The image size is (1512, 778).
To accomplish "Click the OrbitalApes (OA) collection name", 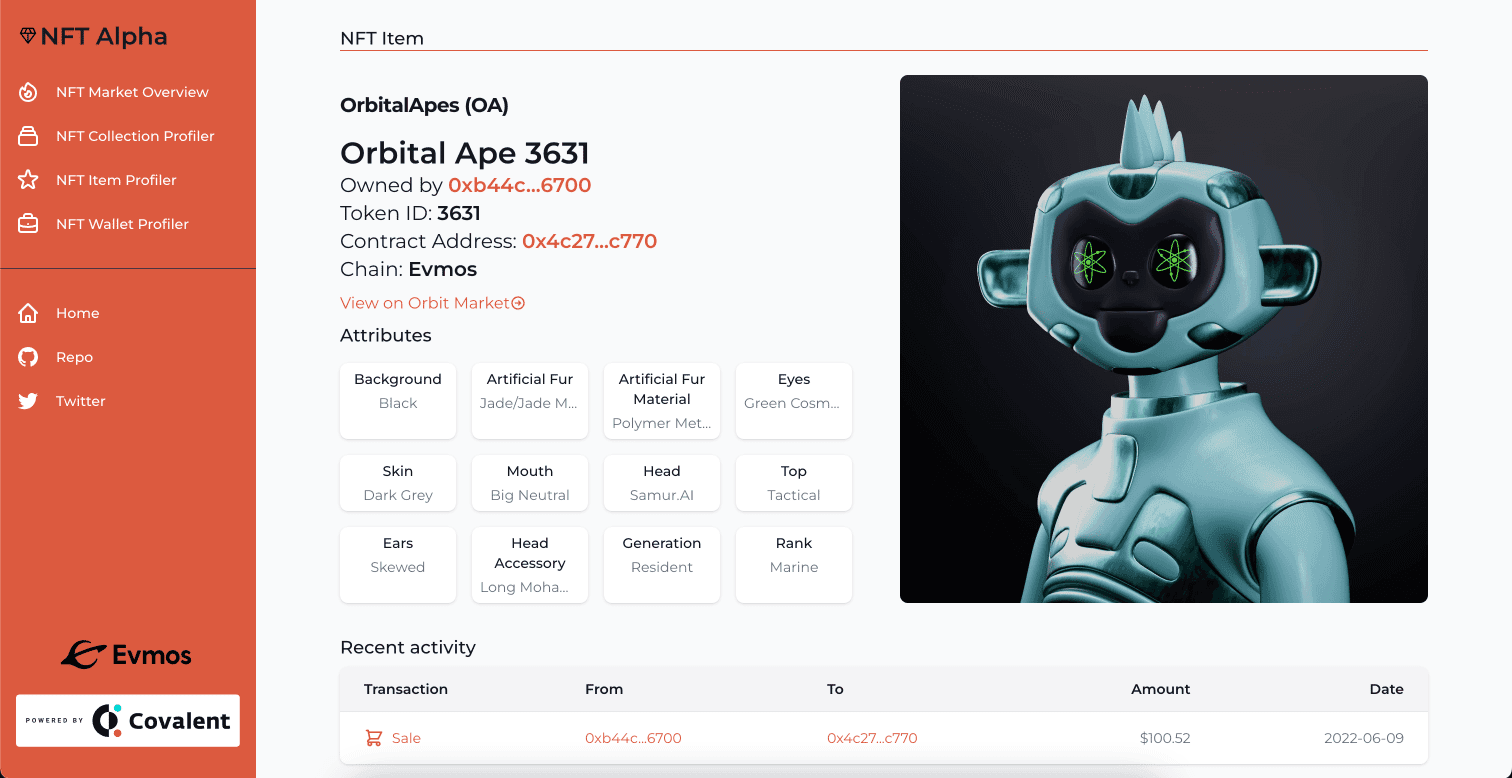I will tap(424, 105).
